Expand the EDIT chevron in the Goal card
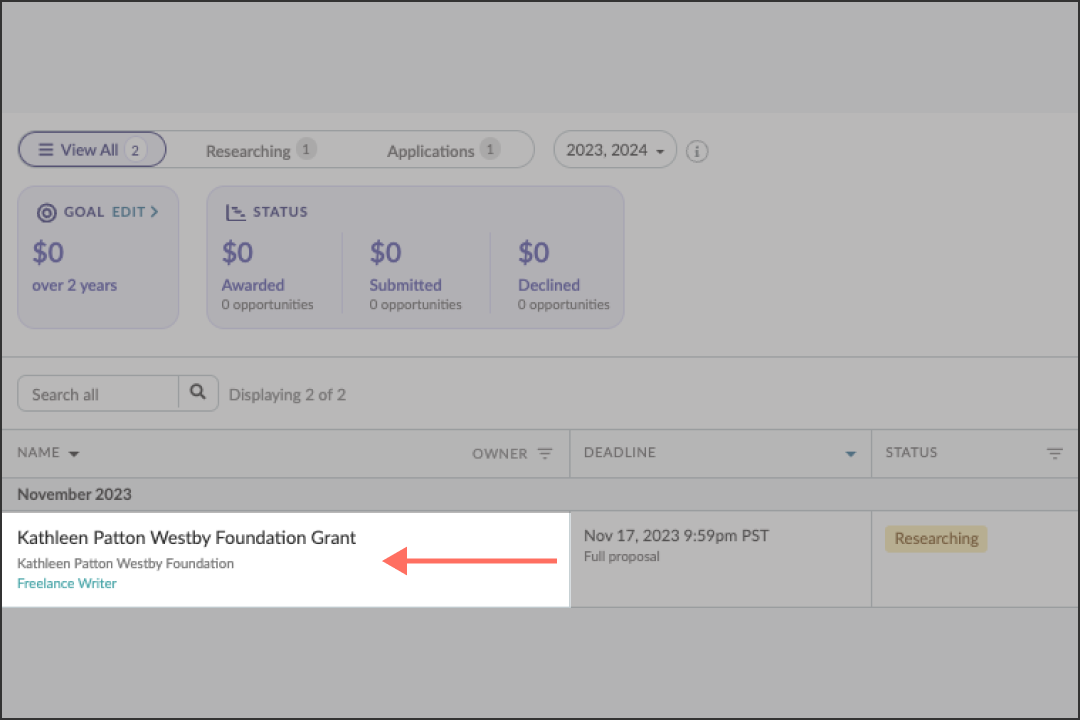The image size is (1080, 720). (x=152, y=212)
